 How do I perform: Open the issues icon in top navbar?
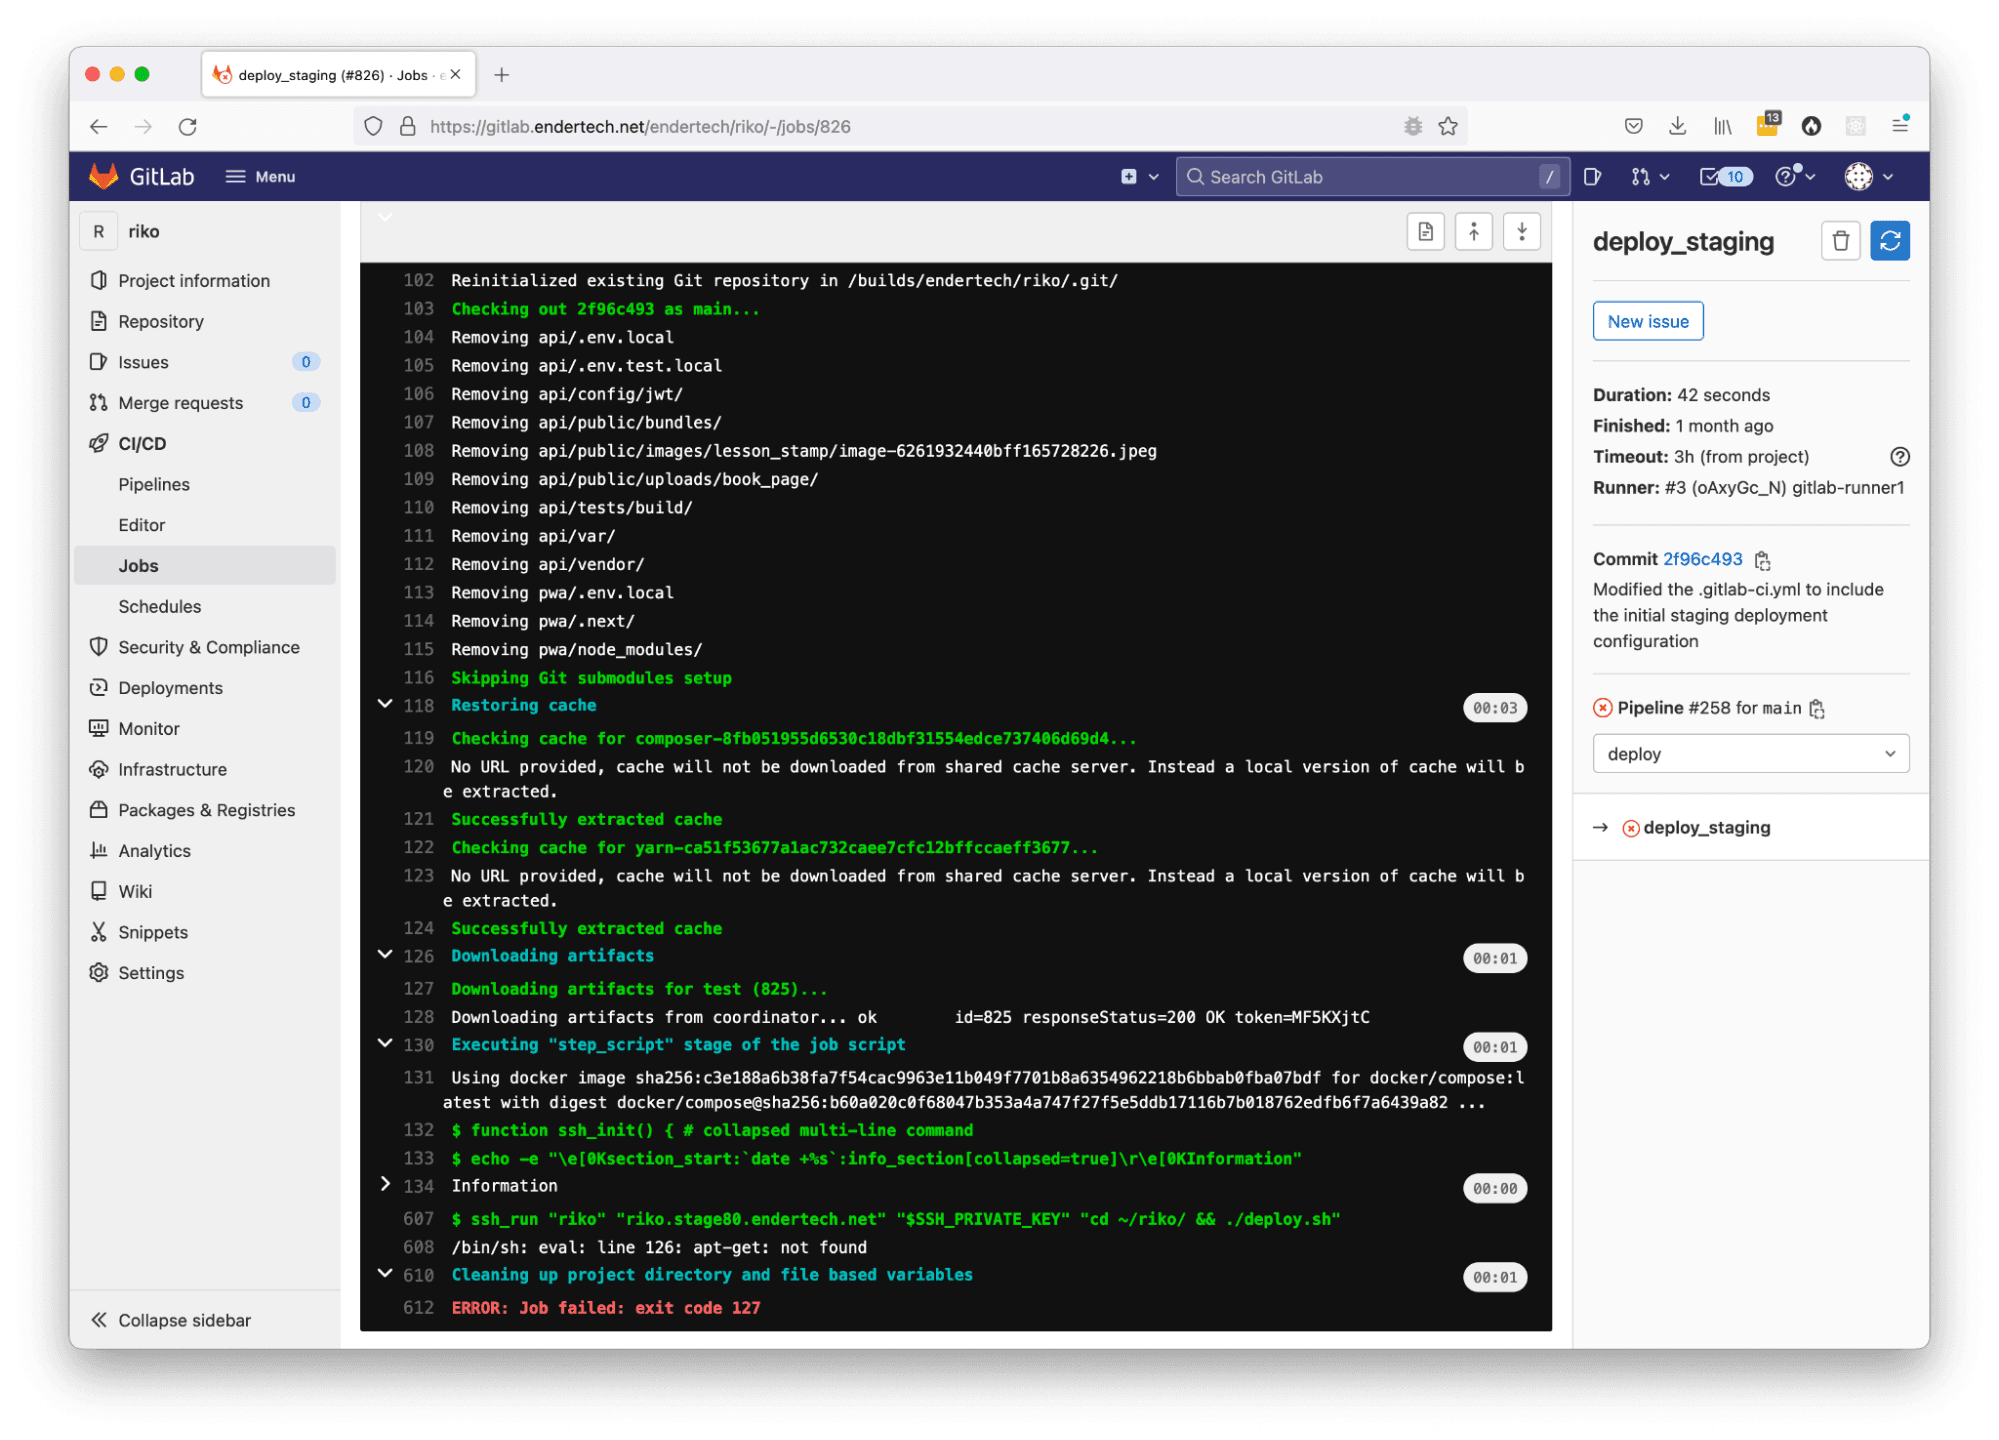coord(1593,177)
